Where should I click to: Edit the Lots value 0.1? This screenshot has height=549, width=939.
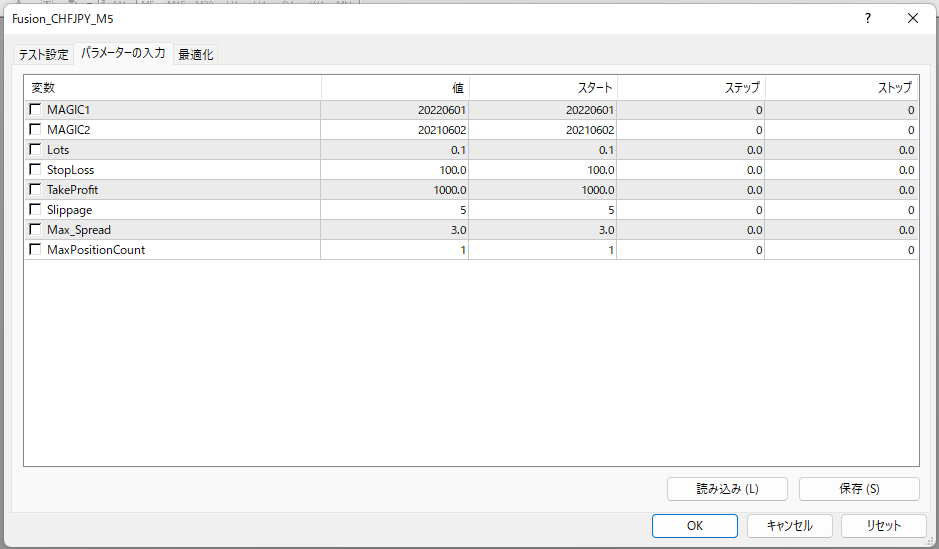coord(395,150)
